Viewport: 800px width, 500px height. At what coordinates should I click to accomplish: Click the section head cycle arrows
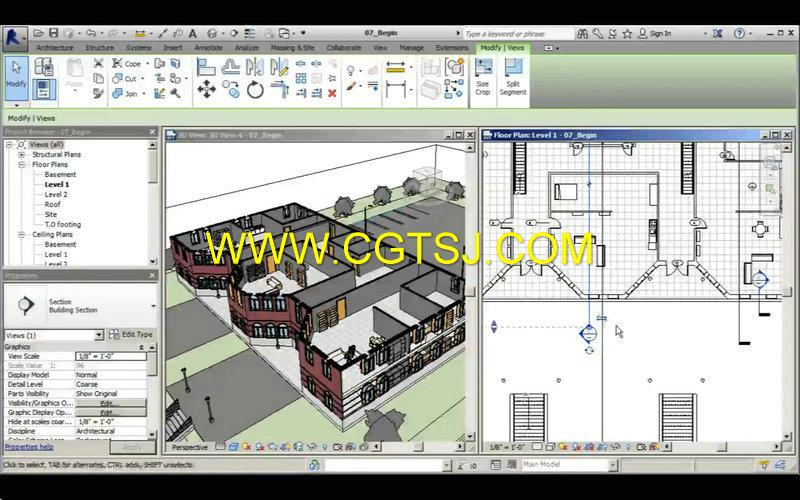click(x=589, y=351)
